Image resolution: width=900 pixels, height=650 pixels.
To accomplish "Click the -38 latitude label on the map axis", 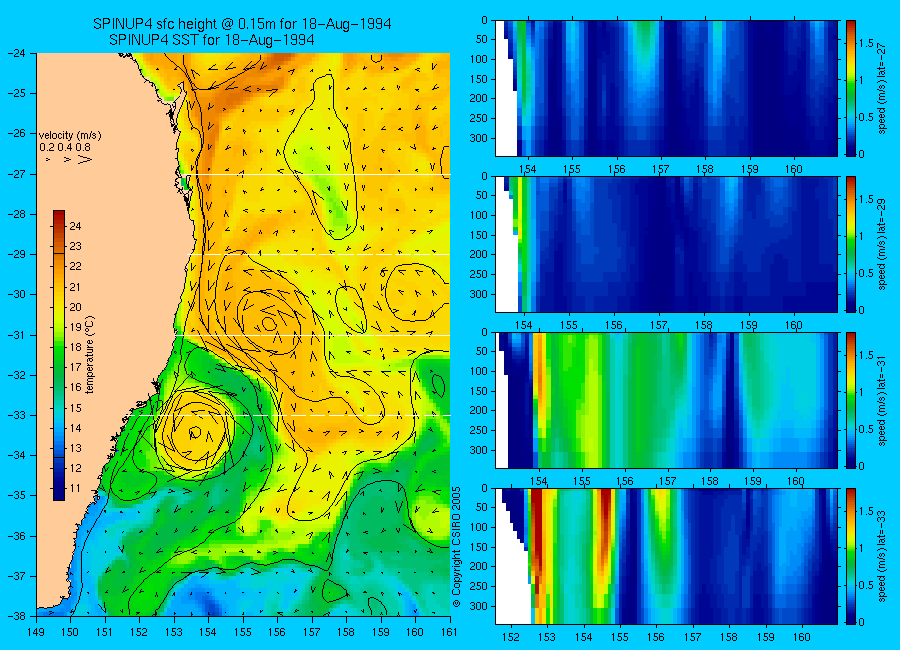I will click(x=17, y=616).
